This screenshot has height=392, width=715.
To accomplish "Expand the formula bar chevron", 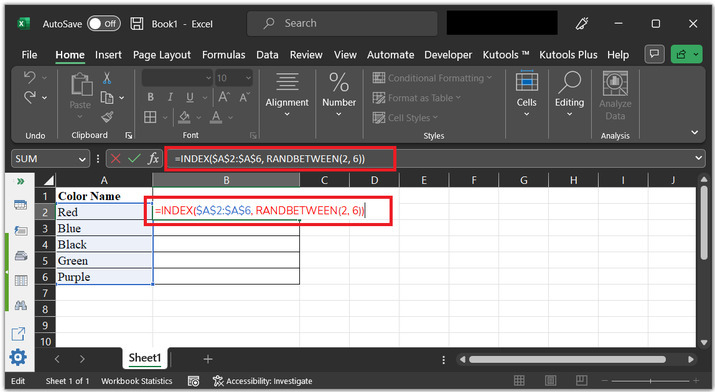I will (x=698, y=158).
